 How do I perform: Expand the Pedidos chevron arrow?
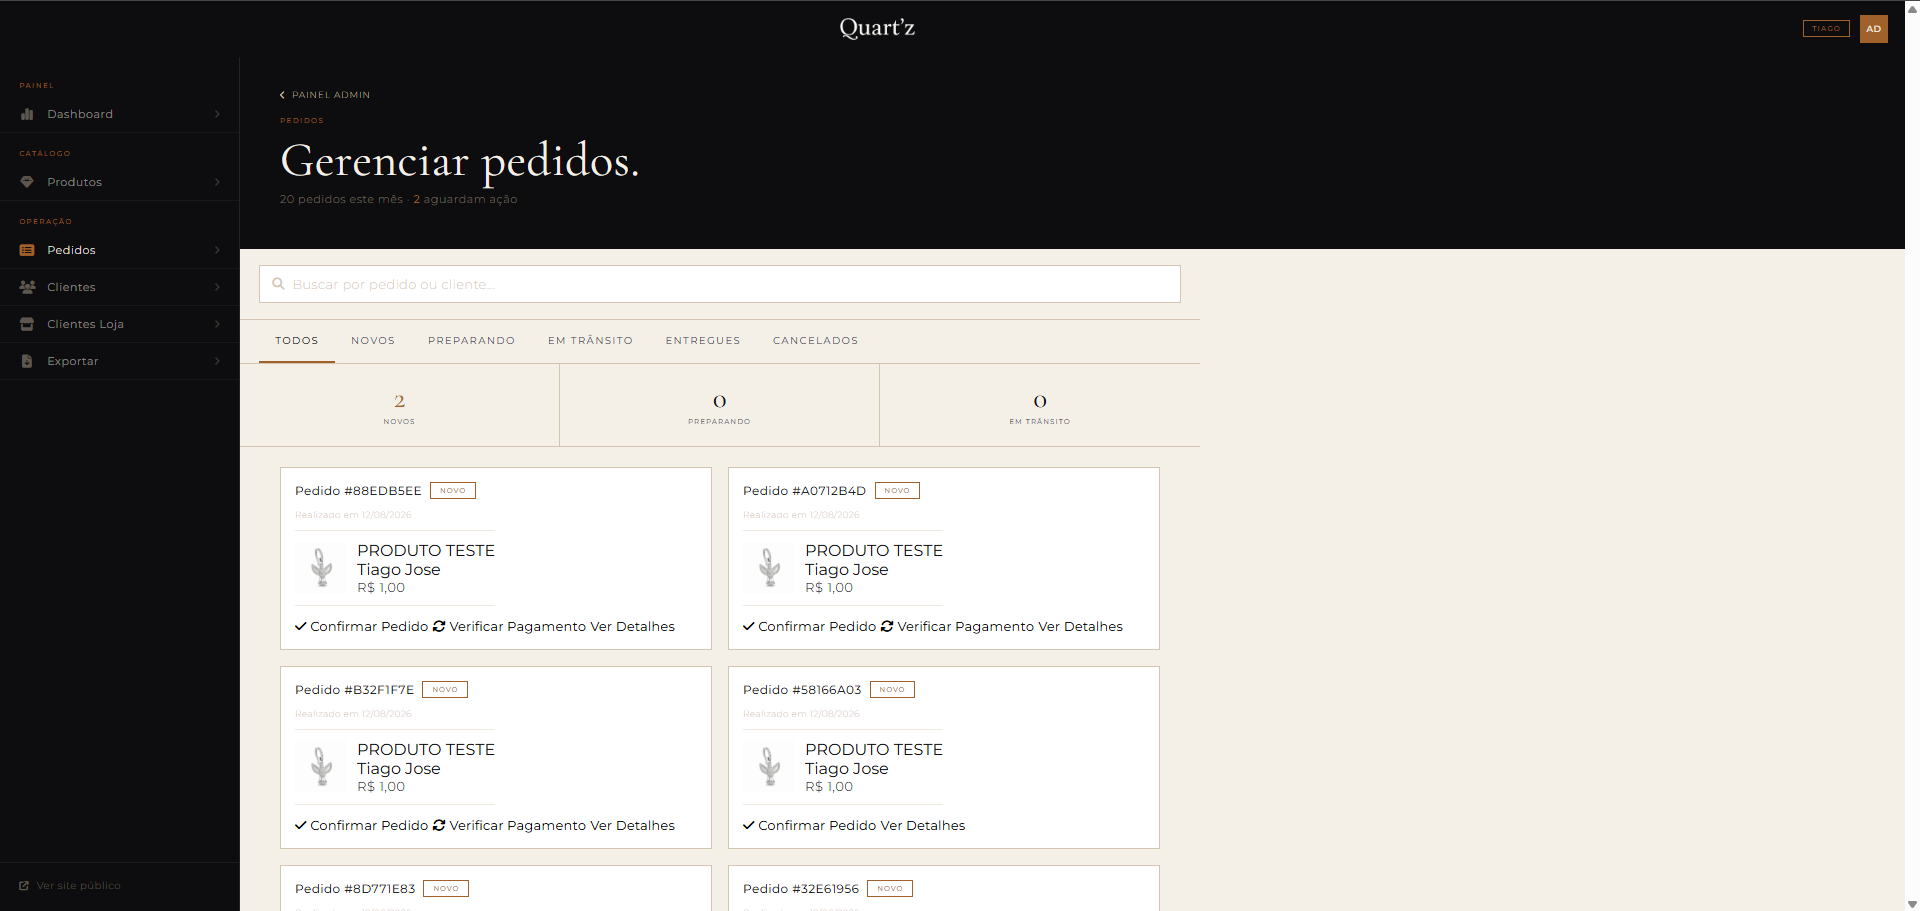pos(217,250)
